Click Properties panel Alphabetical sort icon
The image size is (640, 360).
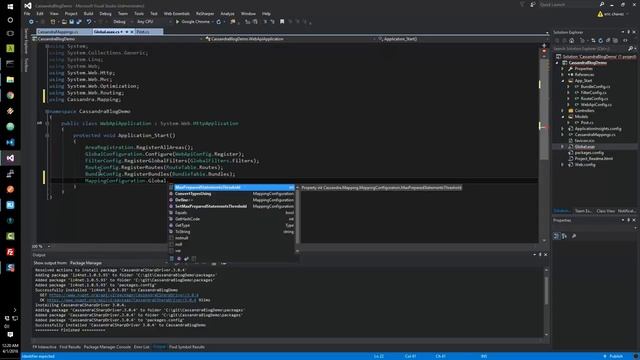(564, 236)
